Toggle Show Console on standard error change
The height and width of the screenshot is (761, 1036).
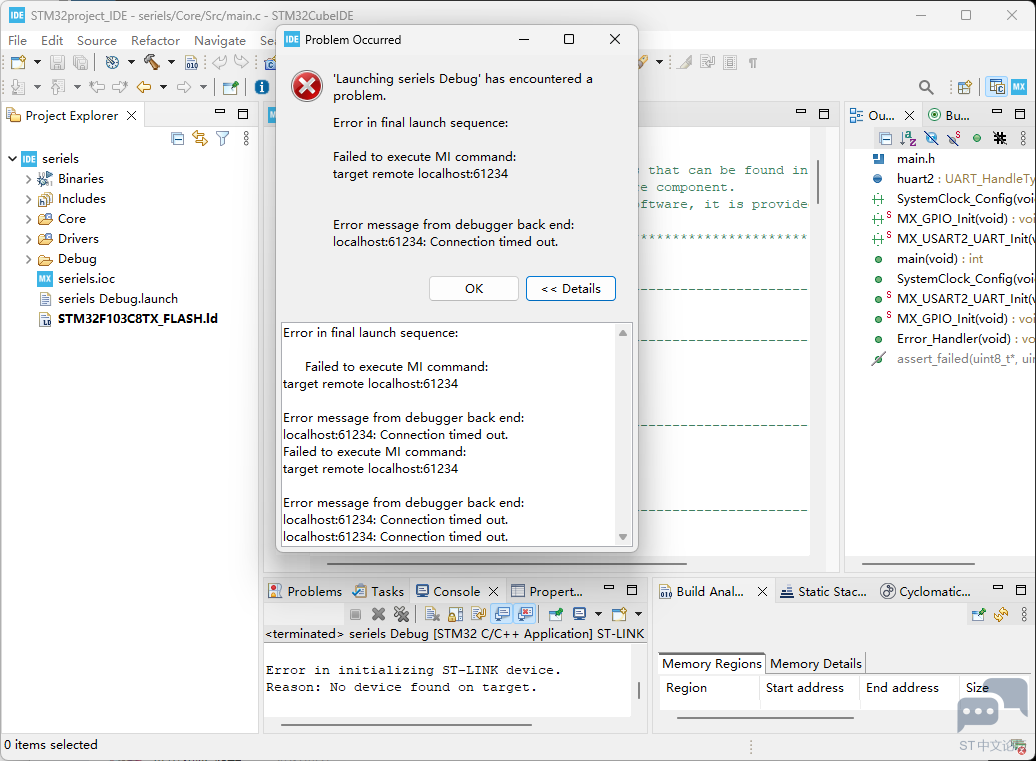click(525, 614)
